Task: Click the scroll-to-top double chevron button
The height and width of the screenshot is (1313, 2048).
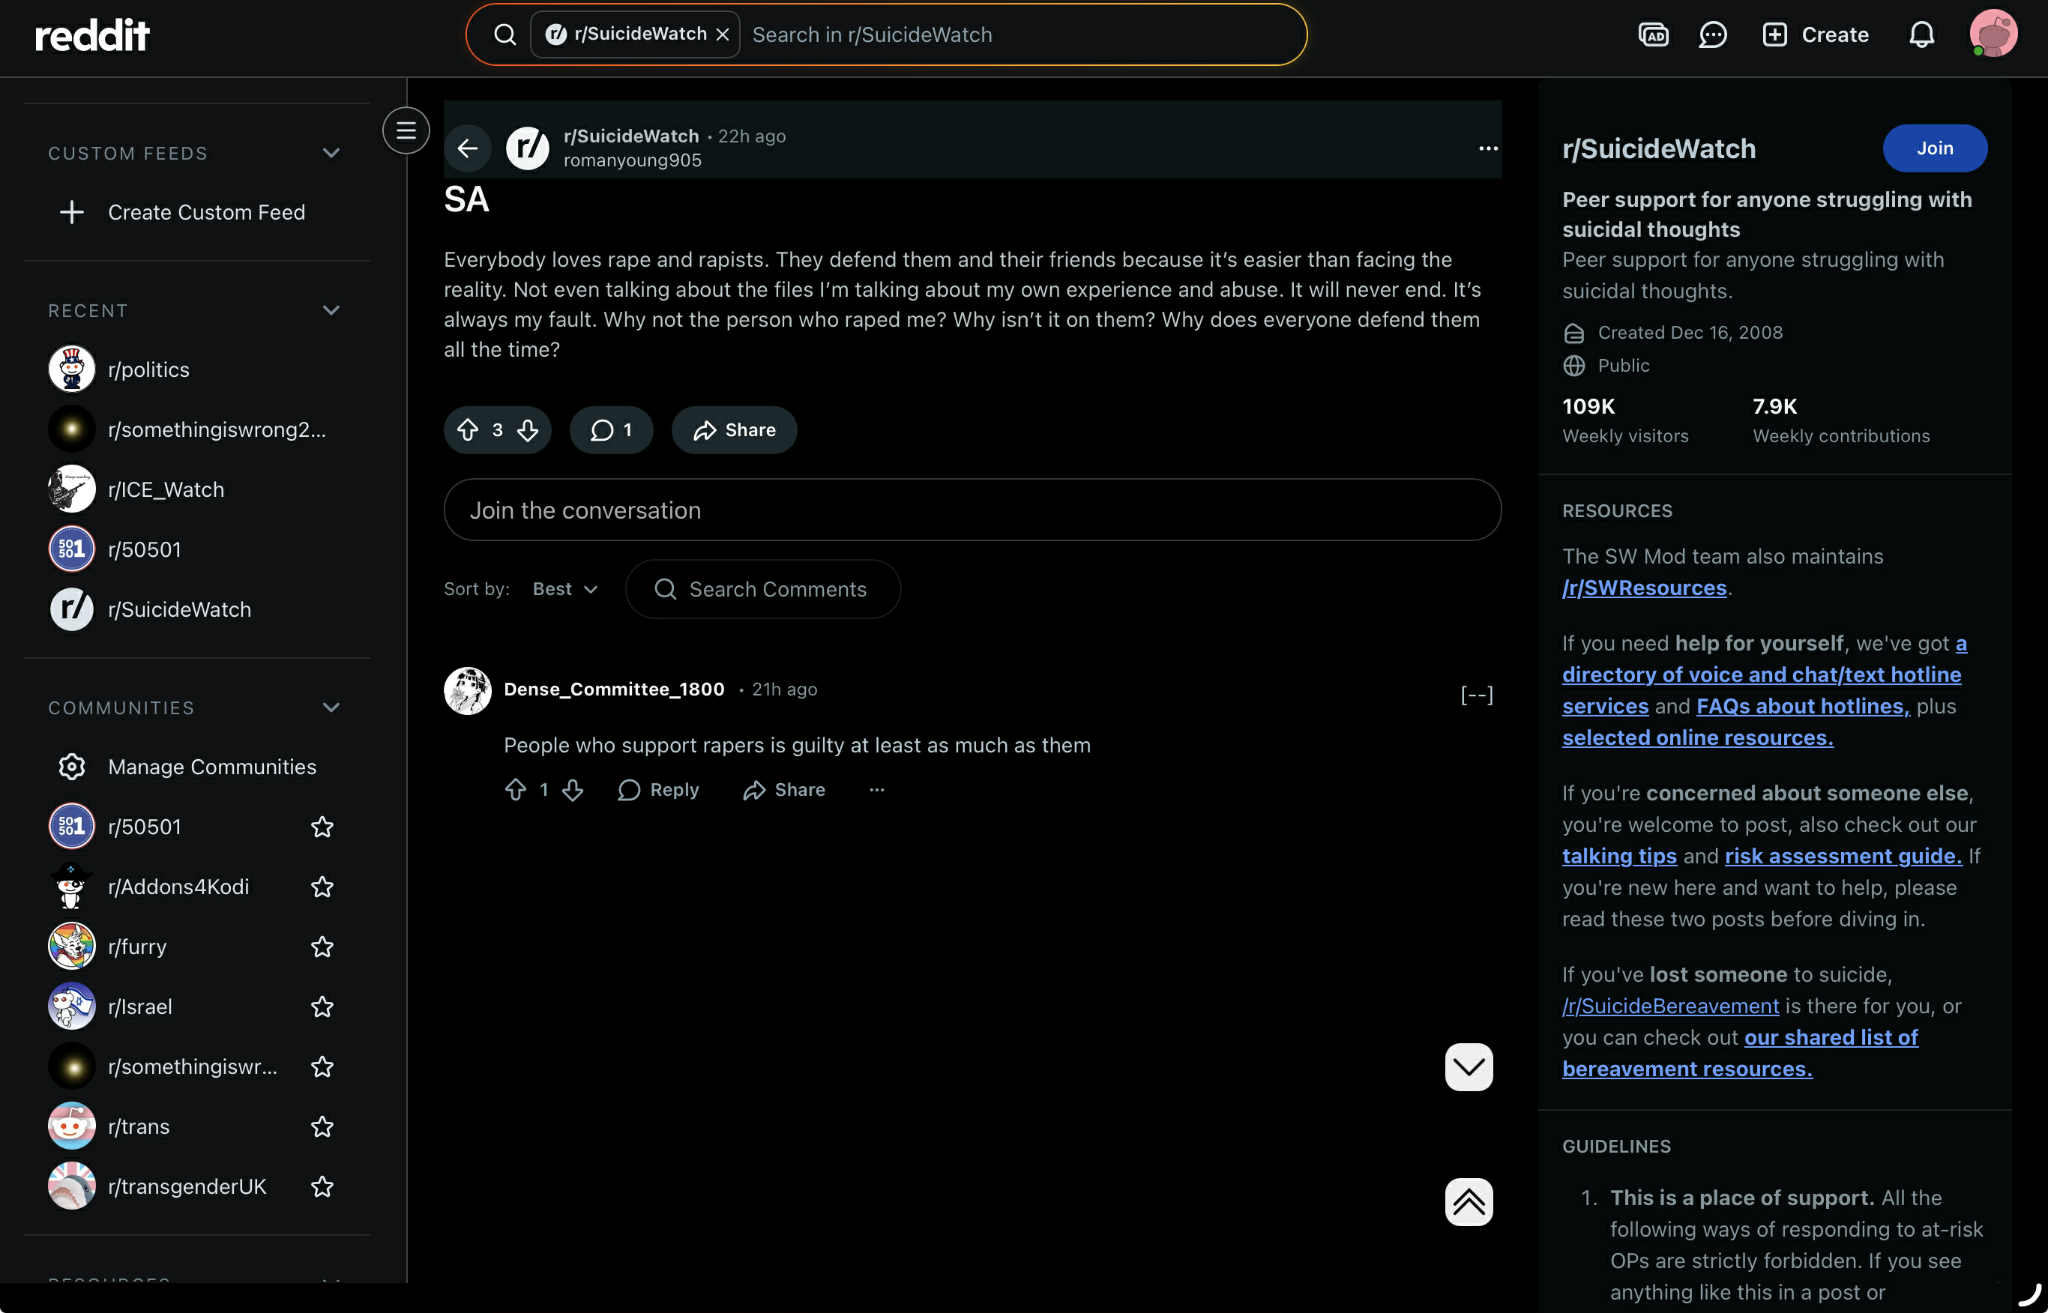Action: coord(1468,1202)
